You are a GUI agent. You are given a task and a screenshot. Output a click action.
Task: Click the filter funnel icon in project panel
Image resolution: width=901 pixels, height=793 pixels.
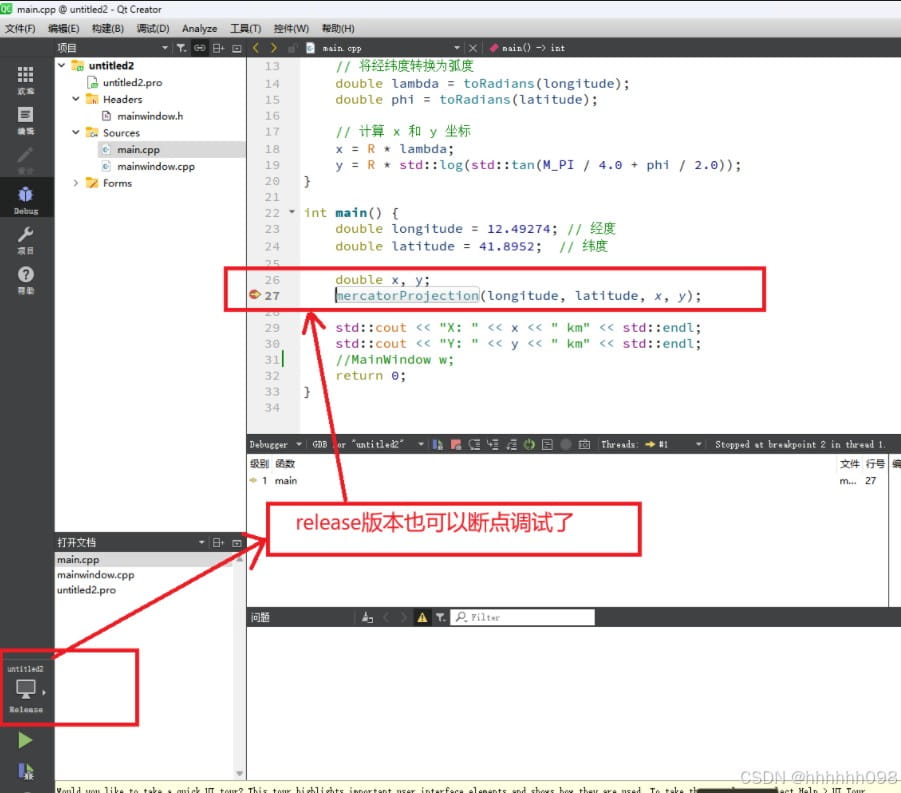coord(181,48)
